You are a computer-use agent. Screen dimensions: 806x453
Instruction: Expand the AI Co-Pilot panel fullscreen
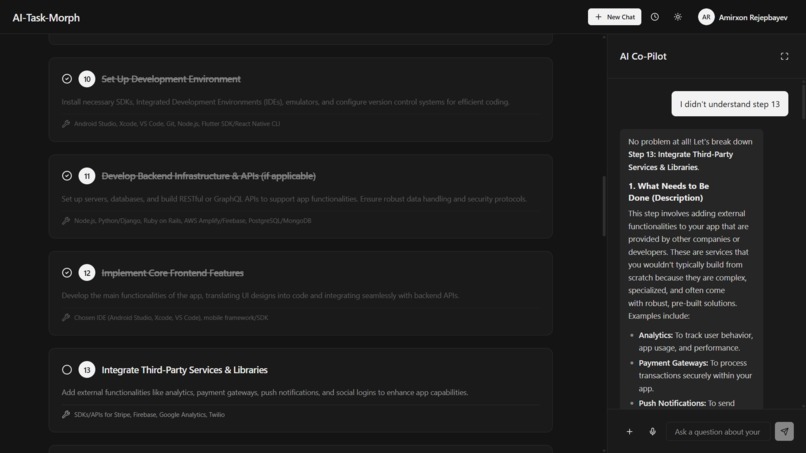[x=784, y=56]
